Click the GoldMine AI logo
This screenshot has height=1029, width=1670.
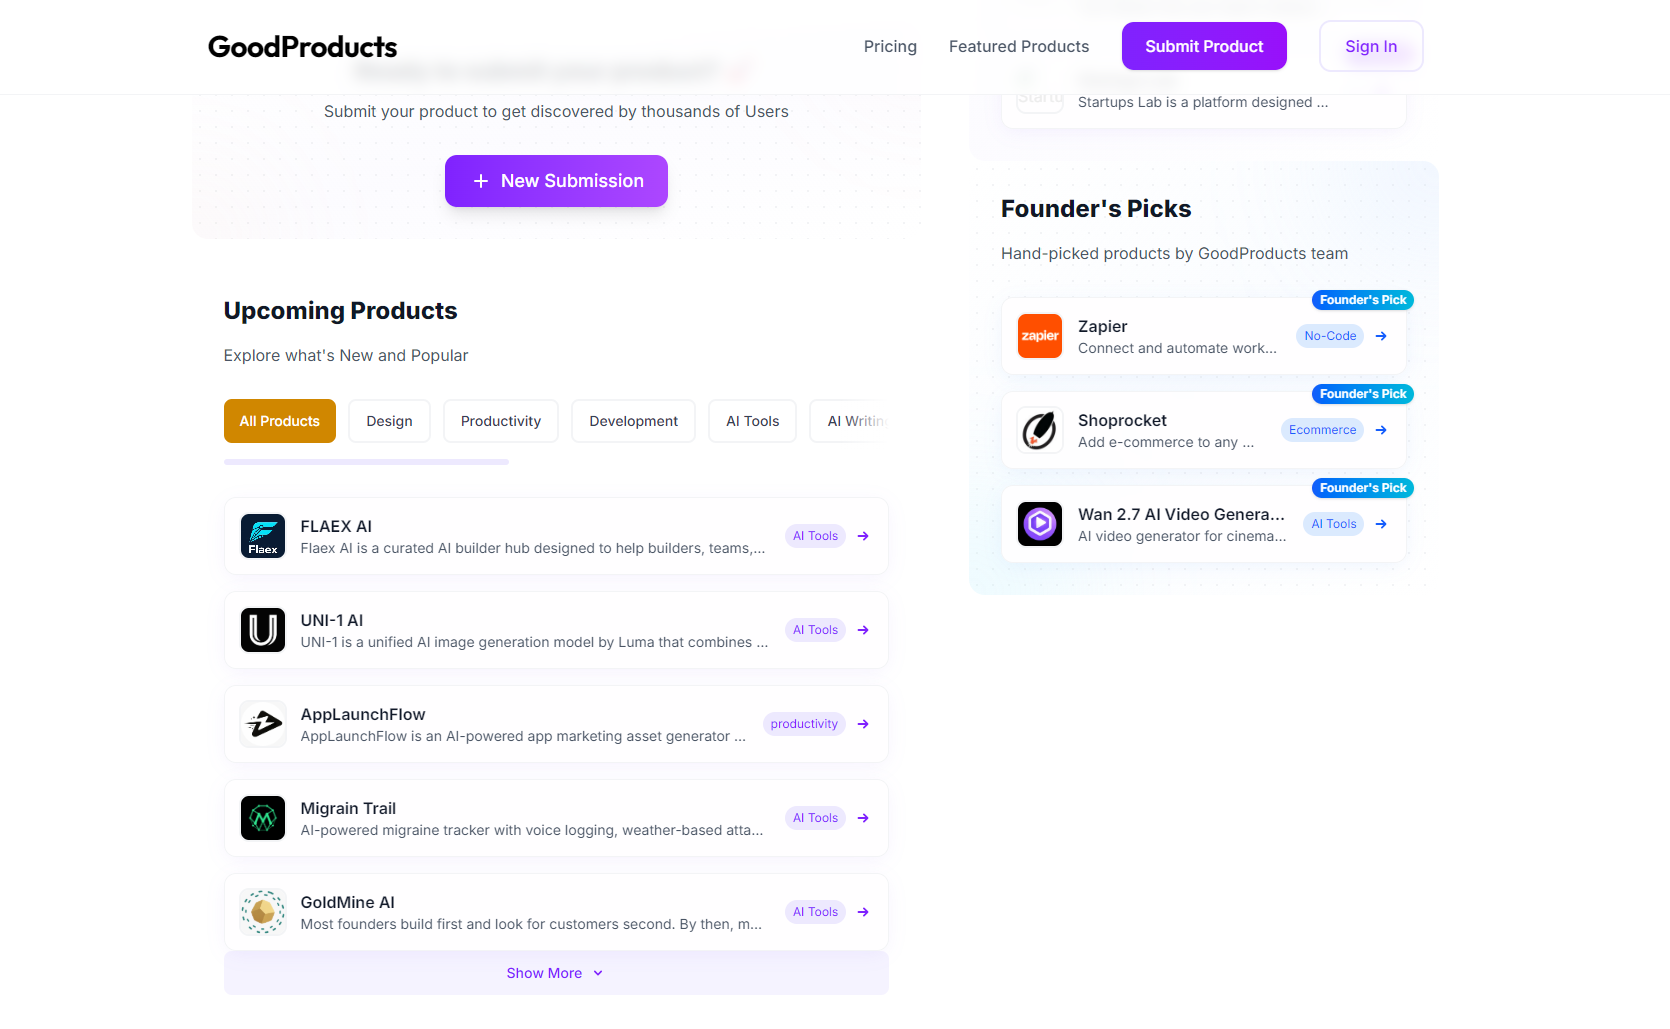coord(262,911)
